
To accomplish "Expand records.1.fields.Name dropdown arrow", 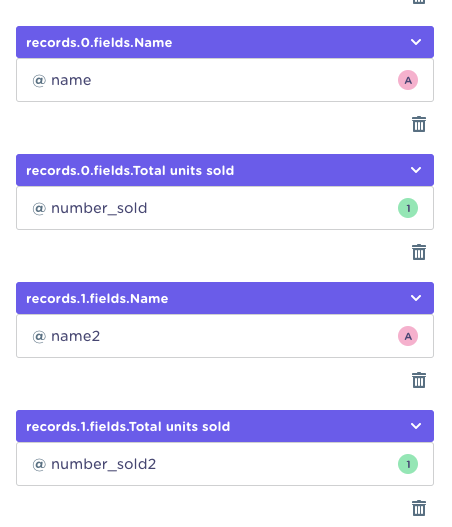I will tap(416, 298).
